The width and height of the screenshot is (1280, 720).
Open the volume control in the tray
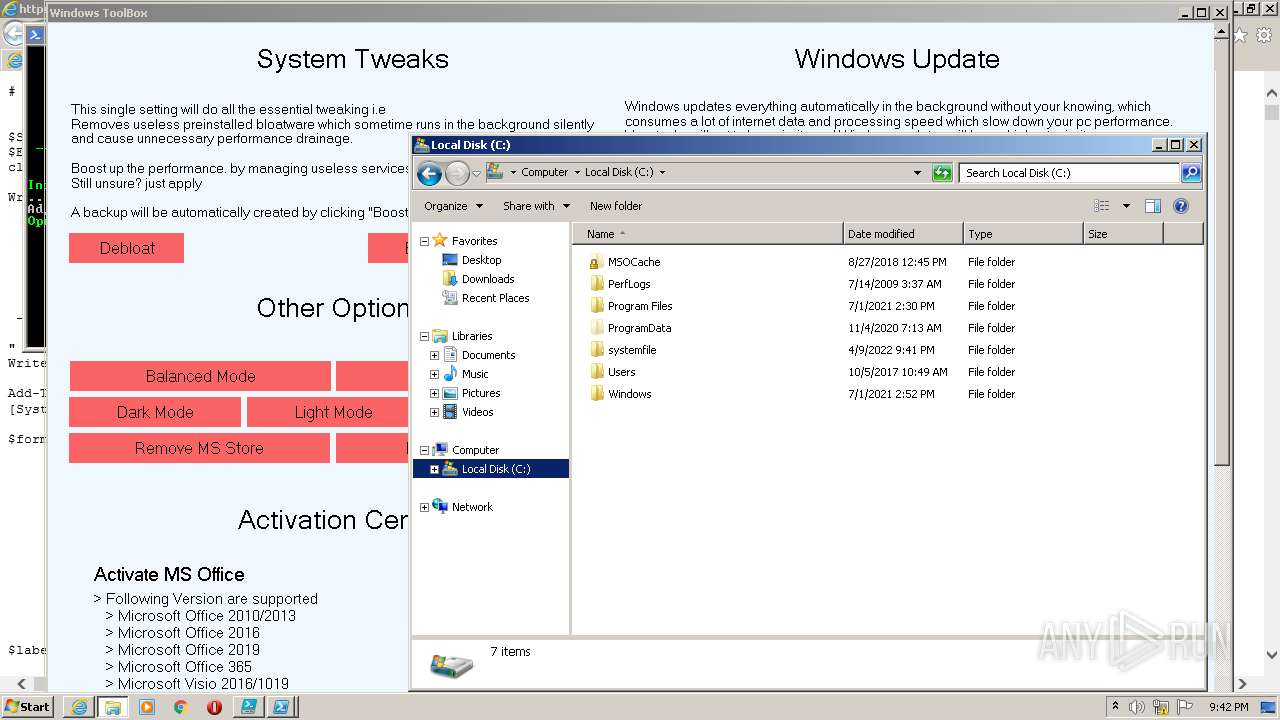1138,706
